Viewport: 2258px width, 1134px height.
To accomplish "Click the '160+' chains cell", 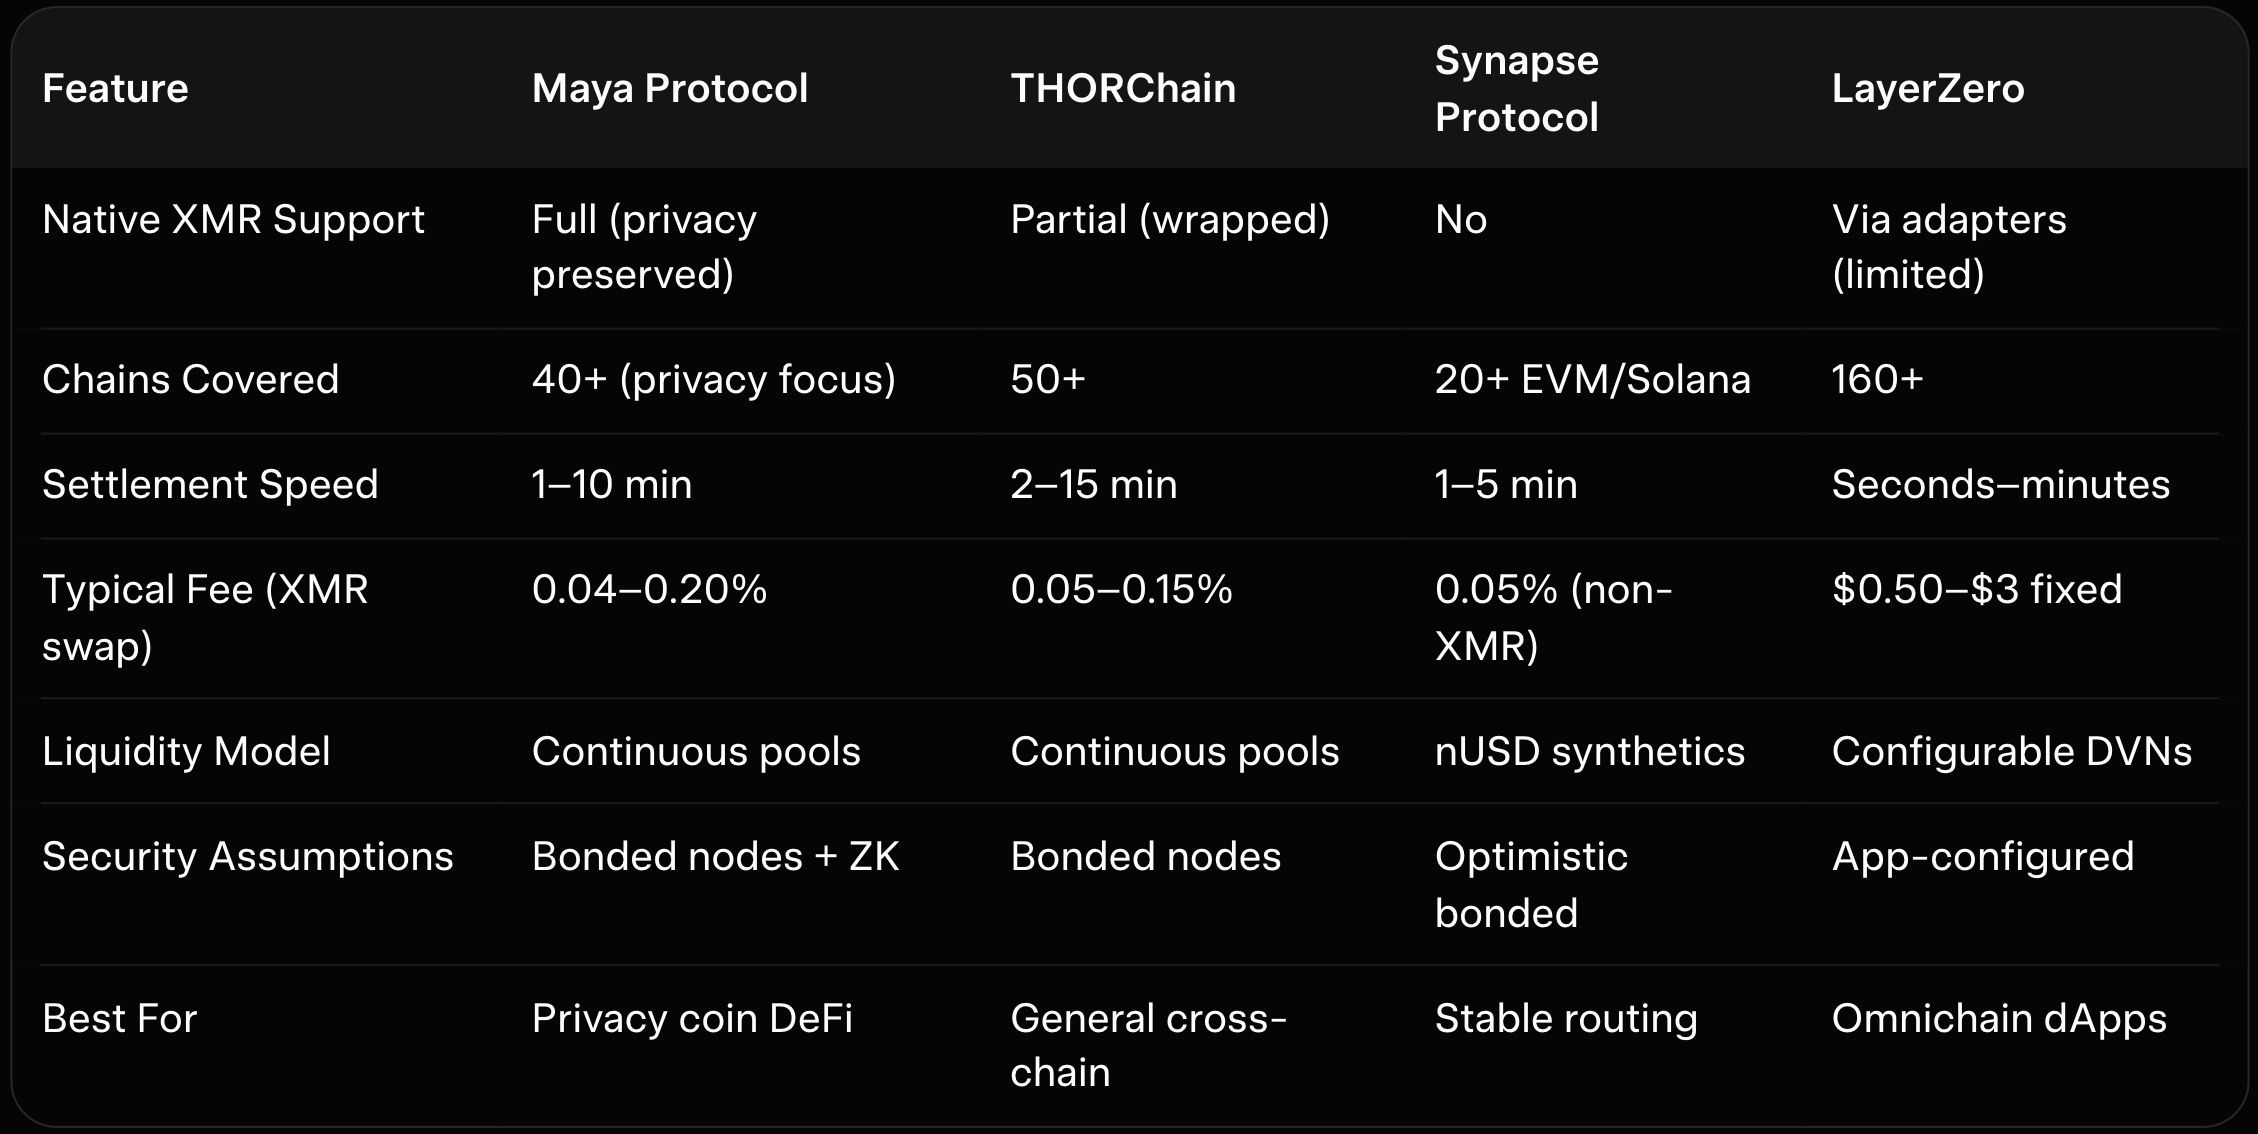I will coord(1876,379).
